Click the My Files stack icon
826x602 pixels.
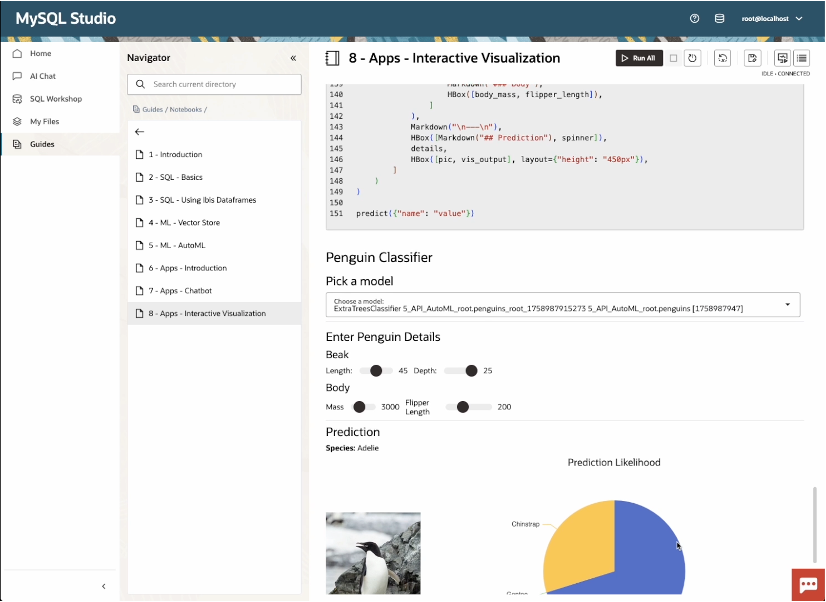coord(17,121)
